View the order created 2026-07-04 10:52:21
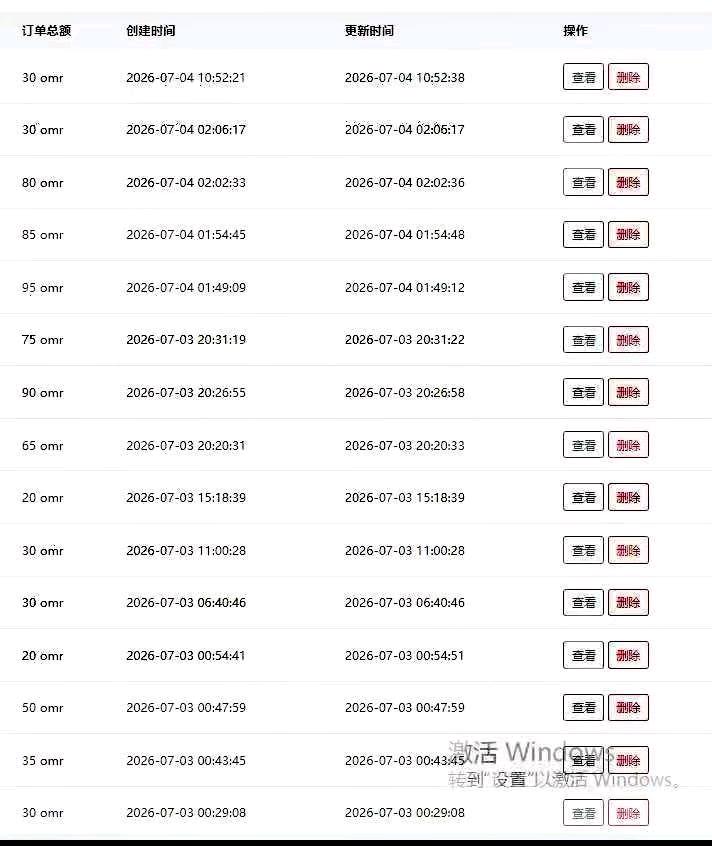 583,77
